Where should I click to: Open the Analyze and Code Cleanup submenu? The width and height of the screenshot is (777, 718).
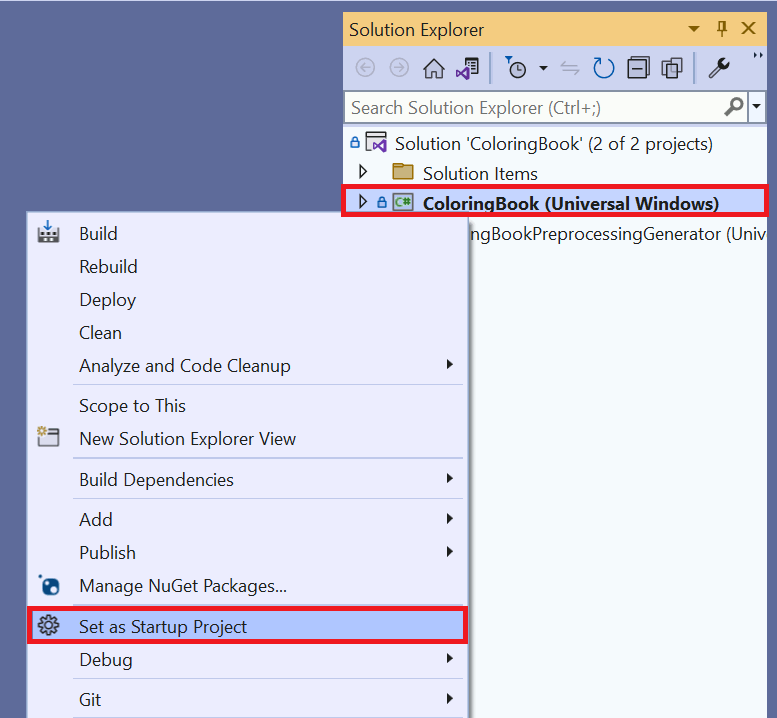[x=185, y=366]
